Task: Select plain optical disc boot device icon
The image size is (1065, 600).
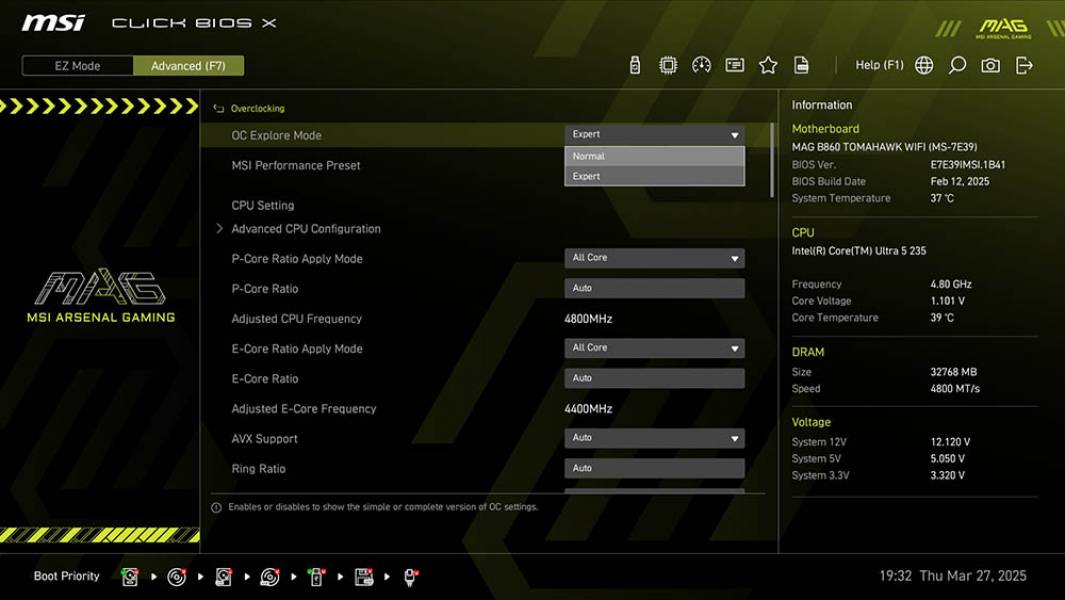Action: click(x=177, y=577)
